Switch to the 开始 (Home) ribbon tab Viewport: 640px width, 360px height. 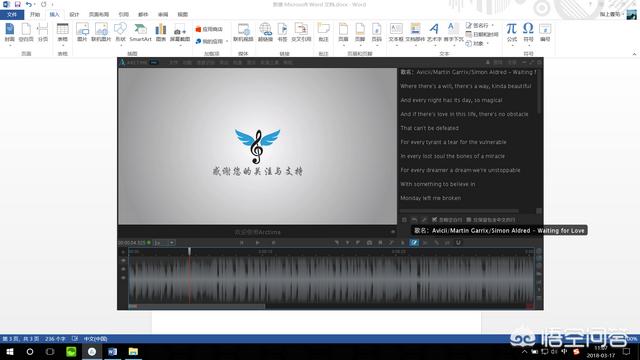click(35, 14)
